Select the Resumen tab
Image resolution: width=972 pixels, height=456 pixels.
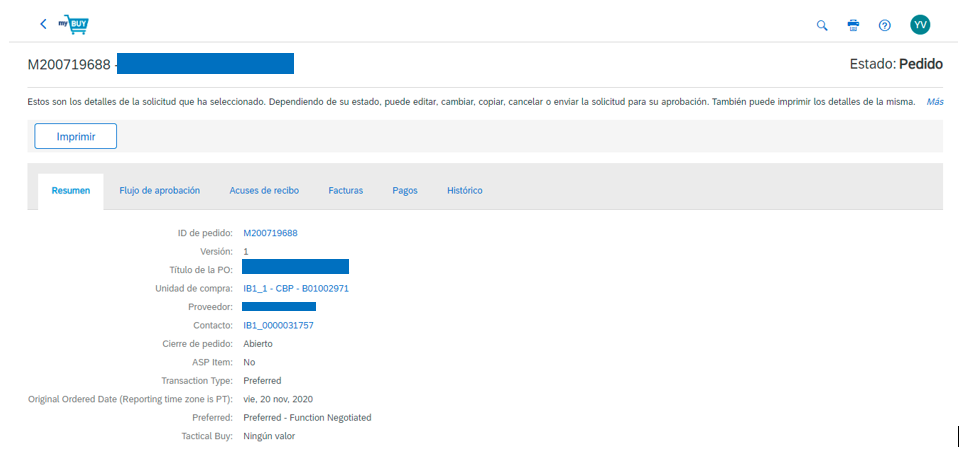coord(71,191)
